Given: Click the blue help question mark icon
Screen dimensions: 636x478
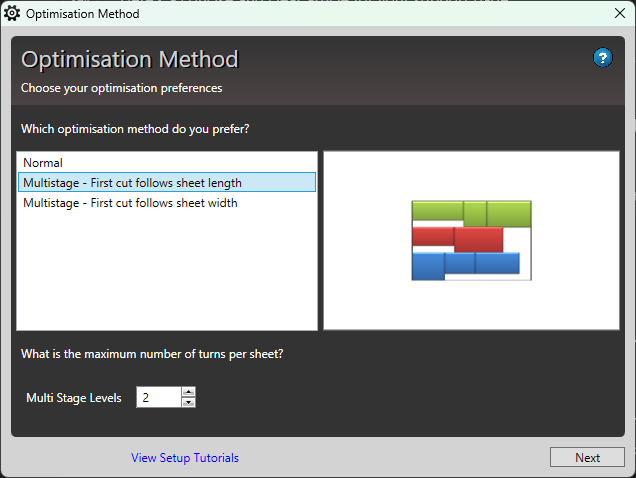Looking at the screenshot, I should (602, 58).
